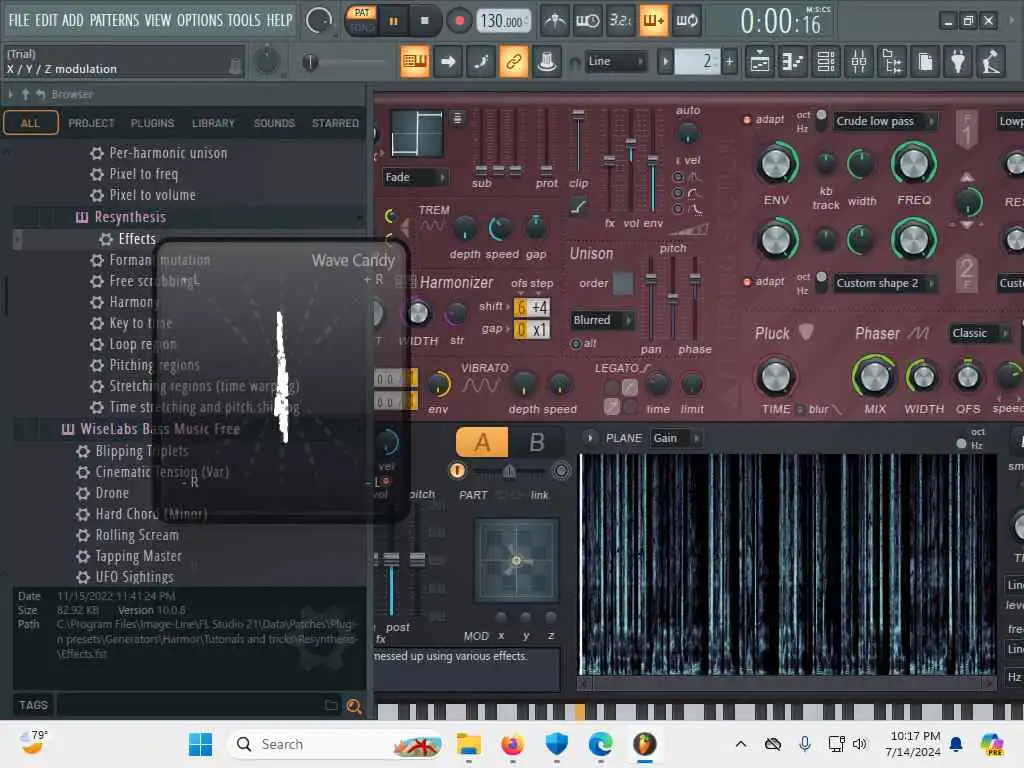This screenshot has width=1024, height=768.
Task: Collapse the Resynthesis folder
Action: pyautogui.click(x=130, y=217)
